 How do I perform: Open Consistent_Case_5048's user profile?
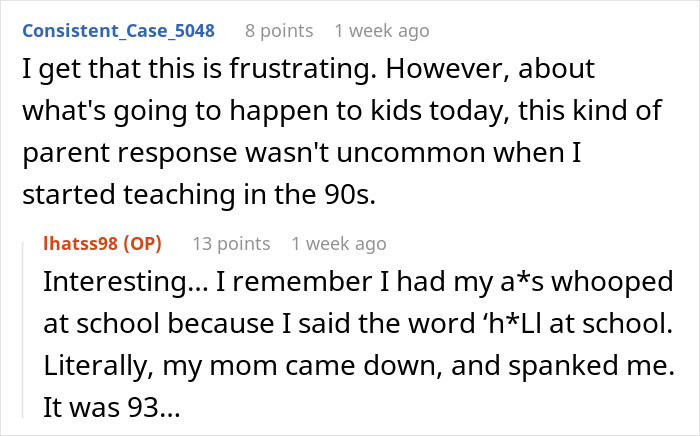[118, 31]
